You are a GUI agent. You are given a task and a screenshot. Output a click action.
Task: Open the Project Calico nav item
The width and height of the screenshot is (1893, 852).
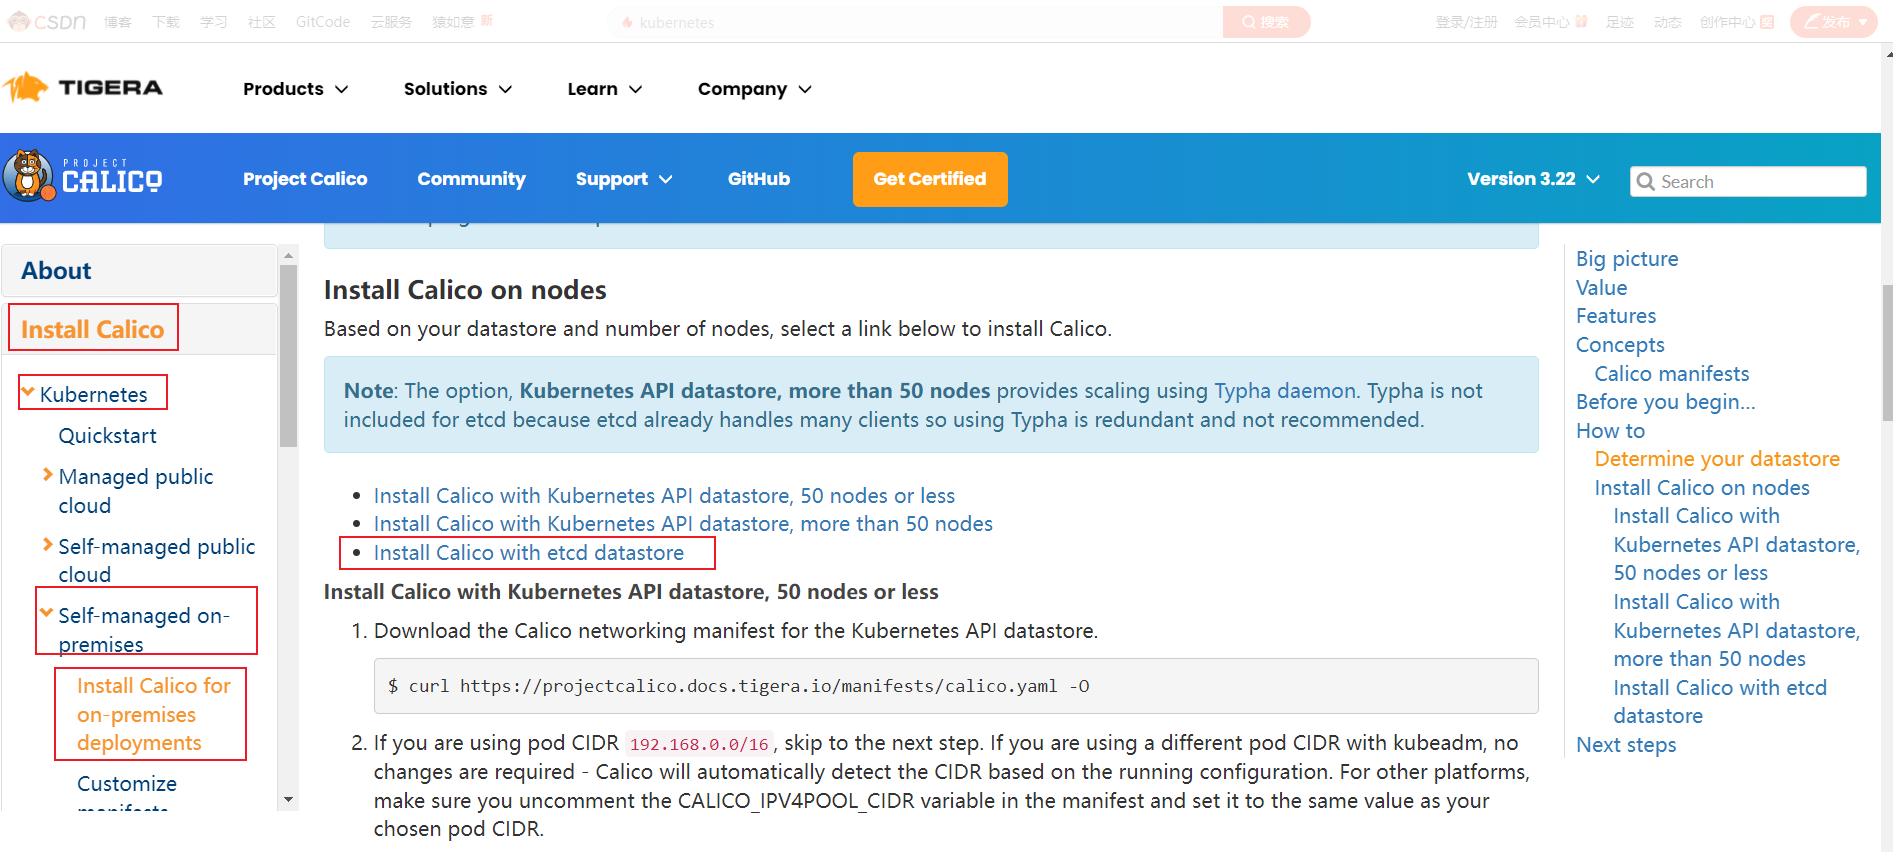[305, 179]
